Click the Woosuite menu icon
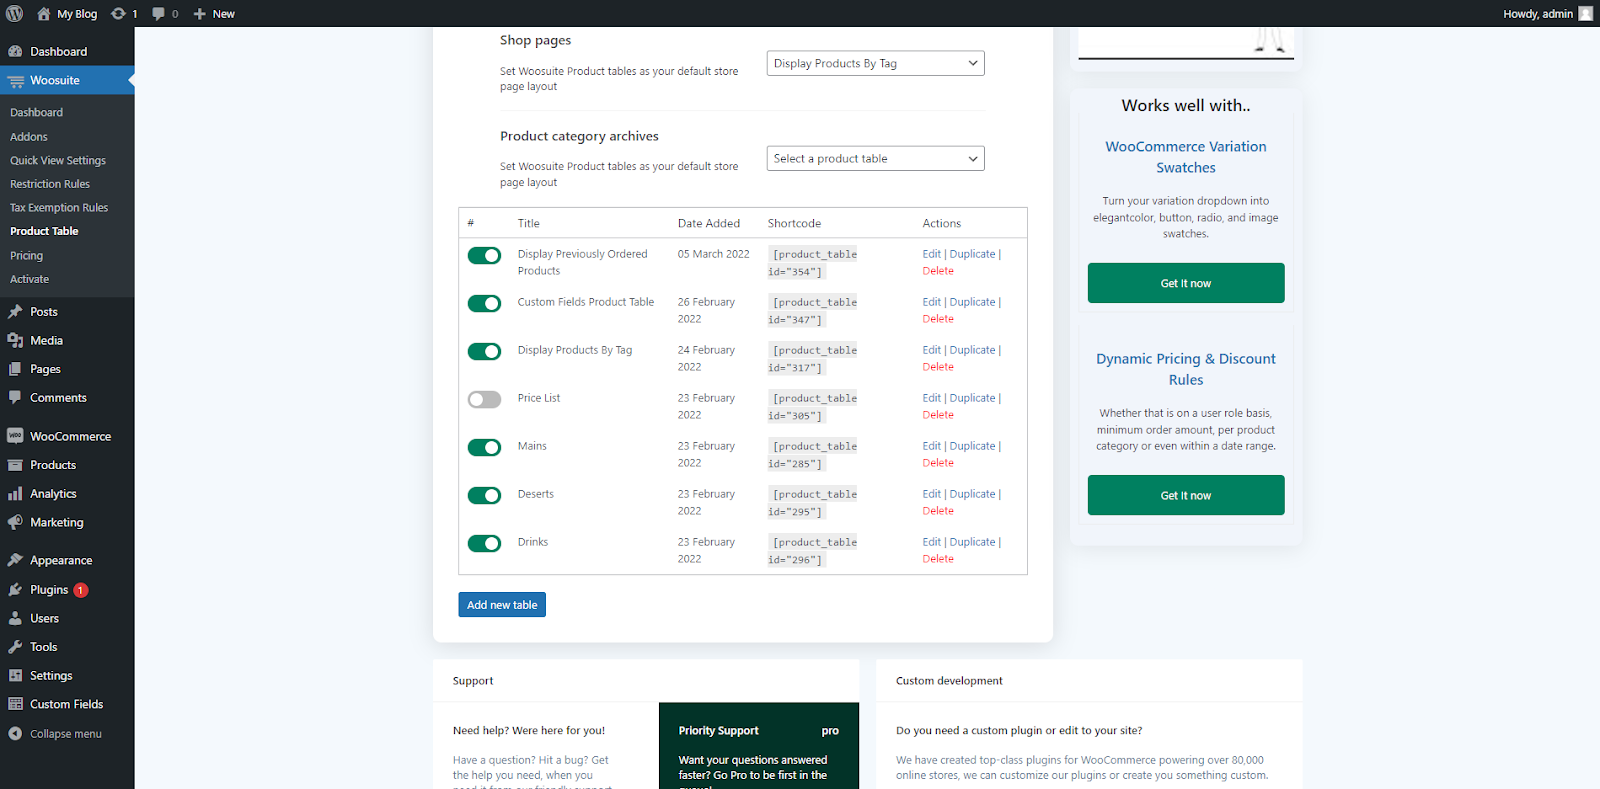The image size is (1600, 789). click(x=15, y=81)
